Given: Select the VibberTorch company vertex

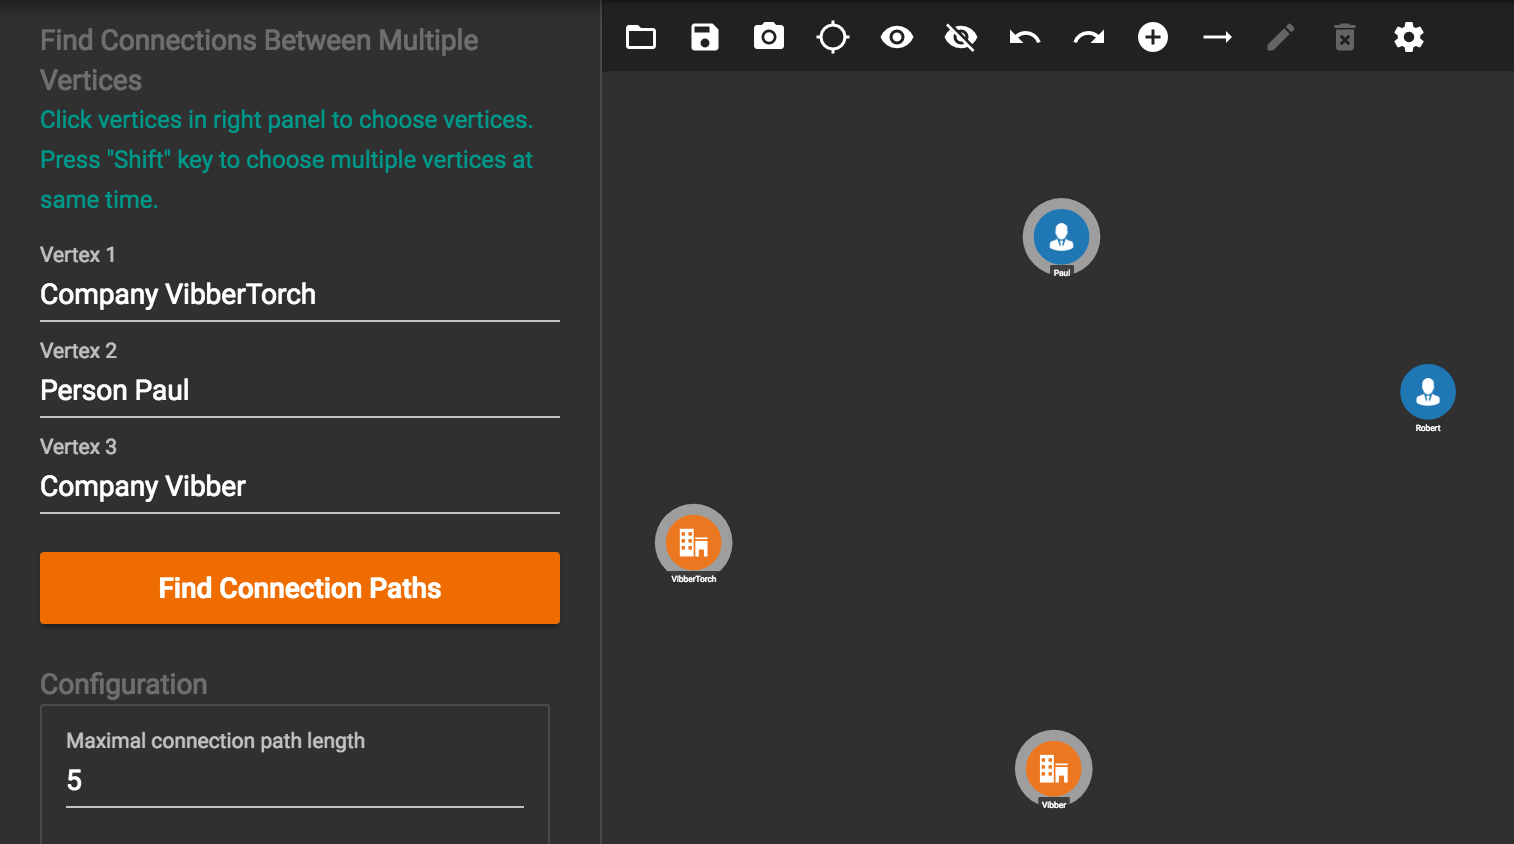Looking at the screenshot, I should [693, 543].
